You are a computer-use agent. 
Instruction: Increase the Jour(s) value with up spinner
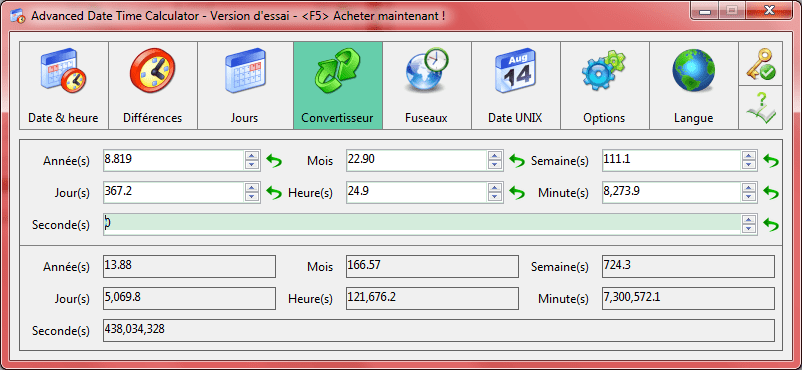(x=251, y=188)
